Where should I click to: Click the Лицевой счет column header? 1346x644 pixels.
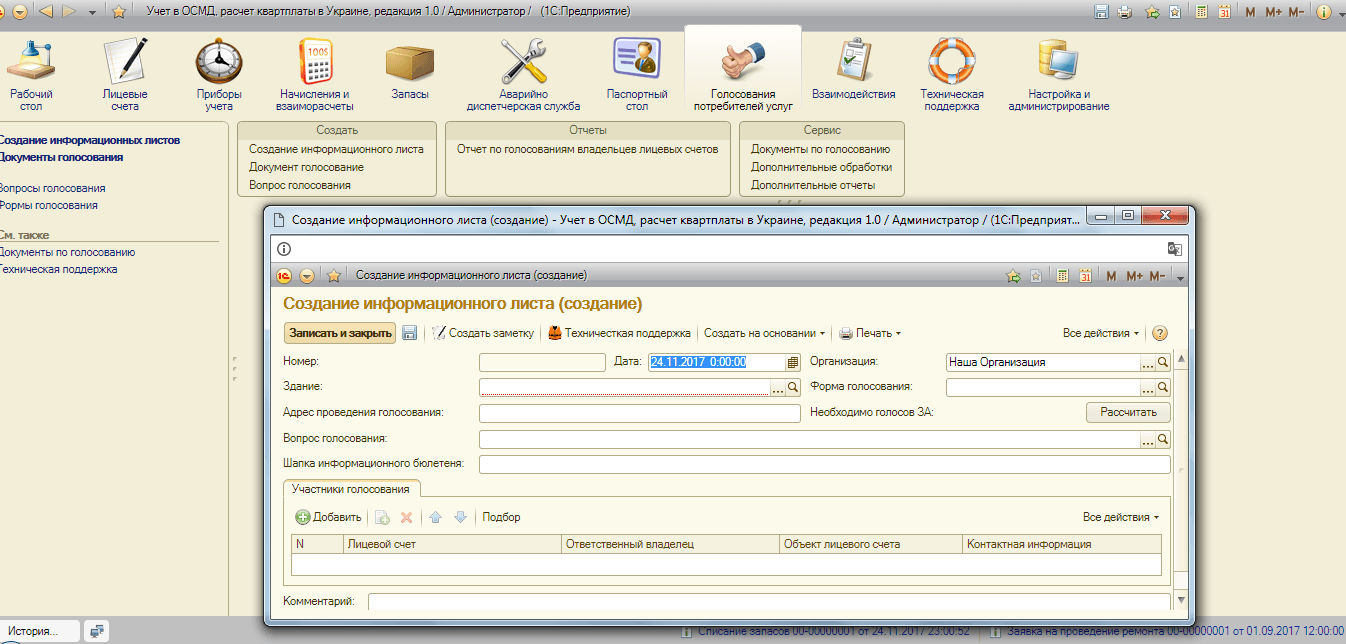pyautogui.click(x=451, y=544)
